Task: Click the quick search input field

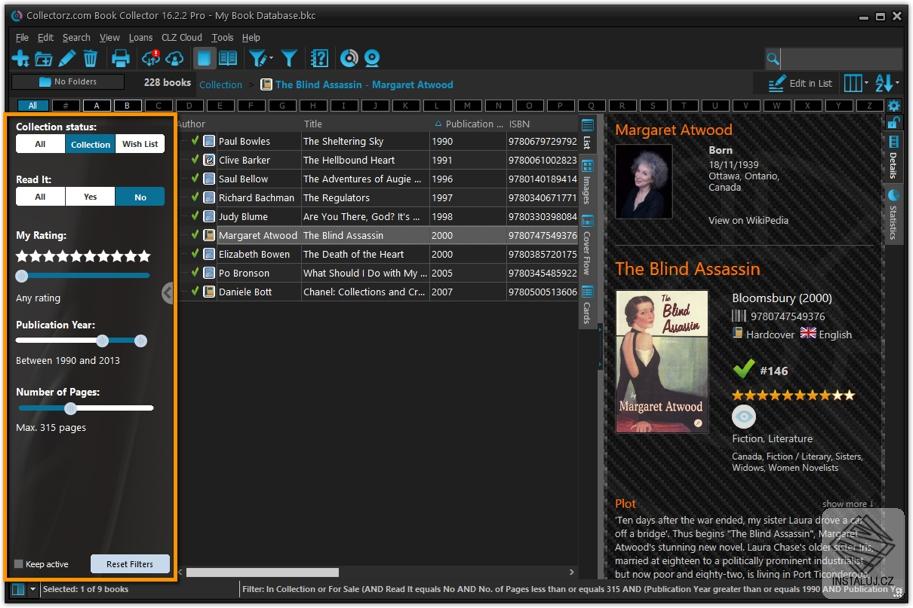Action: pyautogui.click(x=841, y=58)
